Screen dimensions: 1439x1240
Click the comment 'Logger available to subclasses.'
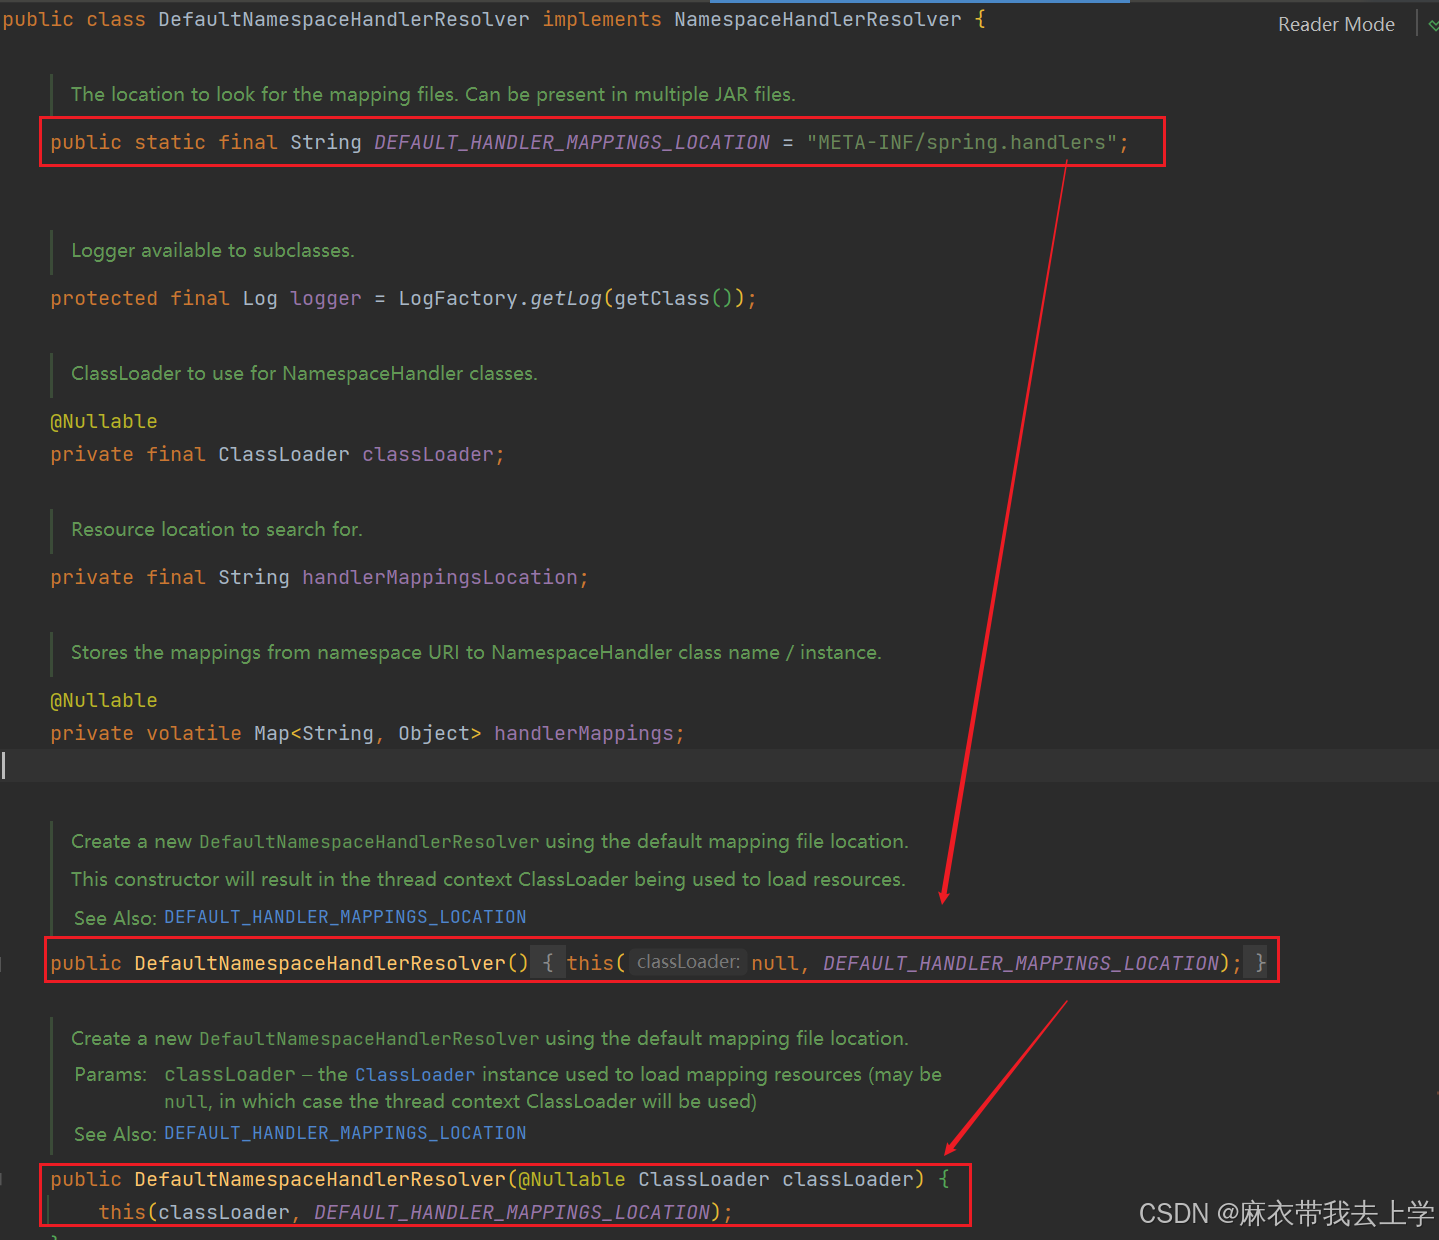click(x=213, y=250)
